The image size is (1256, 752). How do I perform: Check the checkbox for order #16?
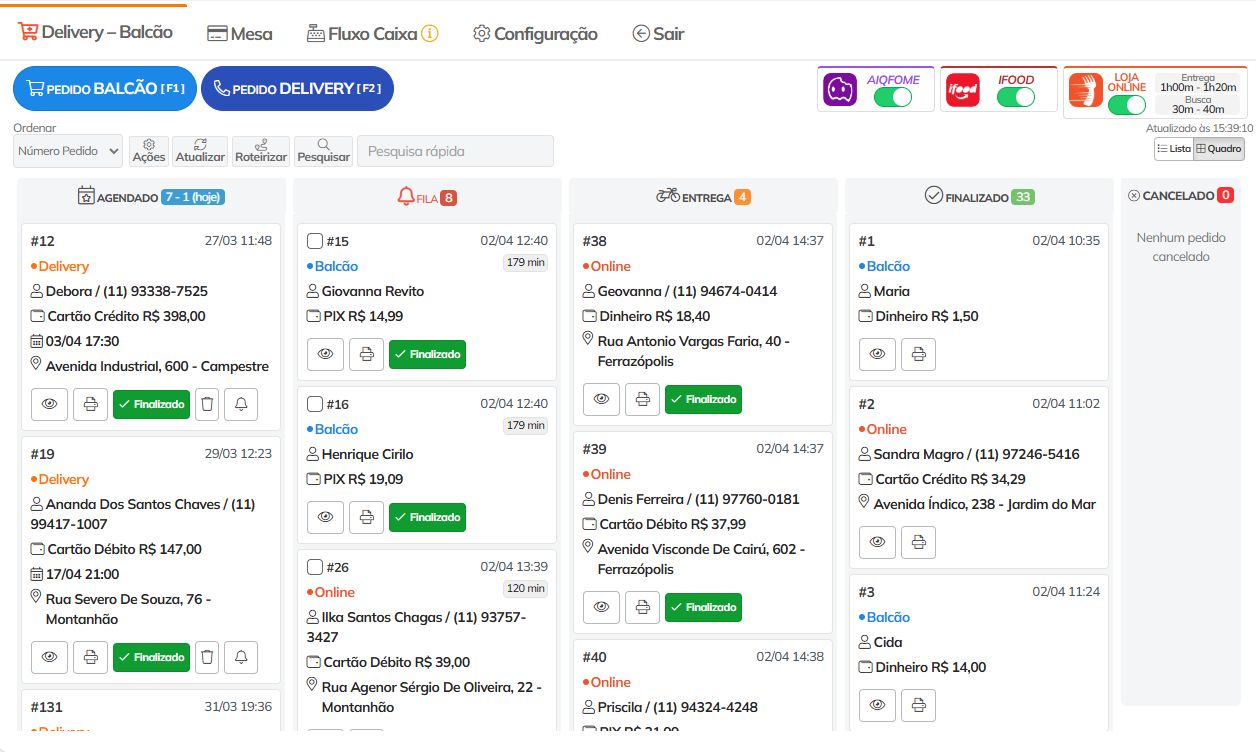click(315, 404)
